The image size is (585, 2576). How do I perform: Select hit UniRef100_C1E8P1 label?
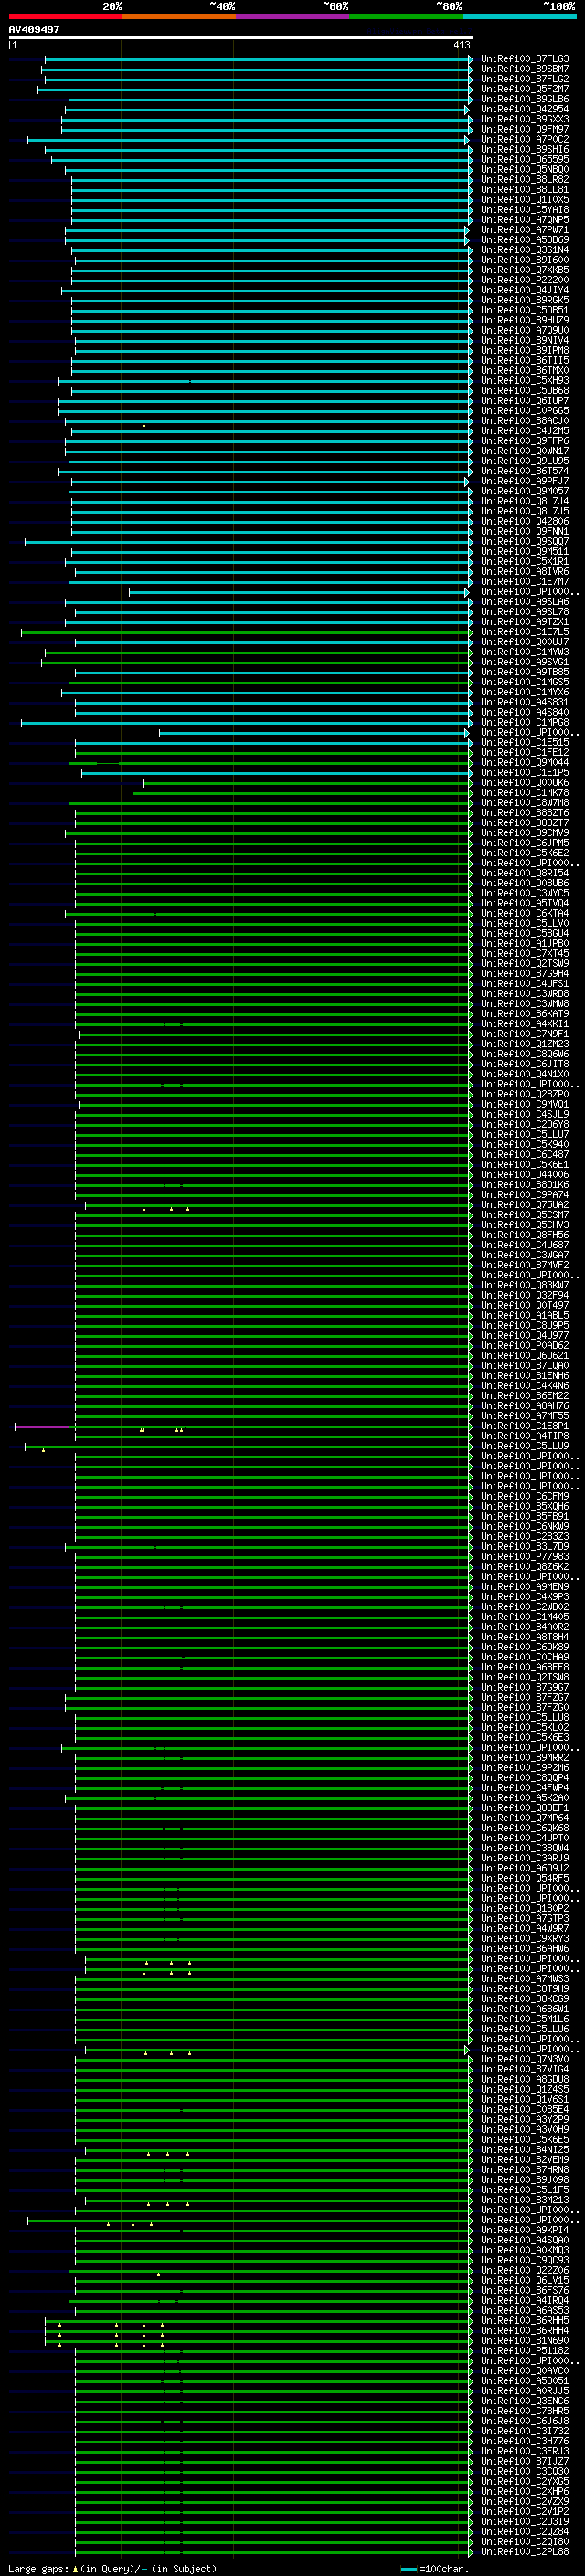click(525, 1426)
